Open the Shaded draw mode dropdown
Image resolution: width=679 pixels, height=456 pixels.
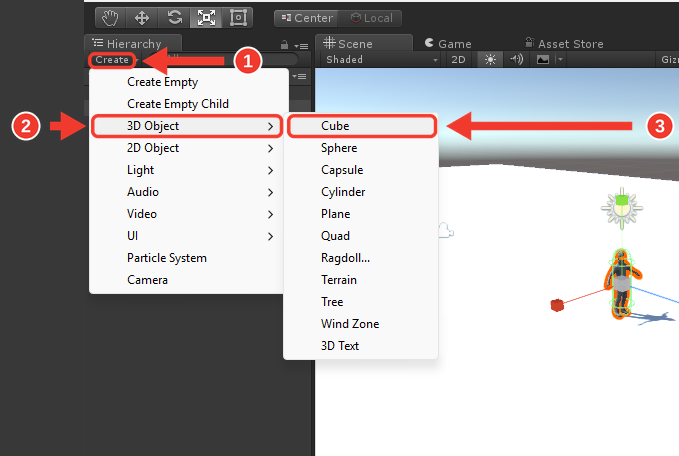pyautogui.click(x=382, y=60)
